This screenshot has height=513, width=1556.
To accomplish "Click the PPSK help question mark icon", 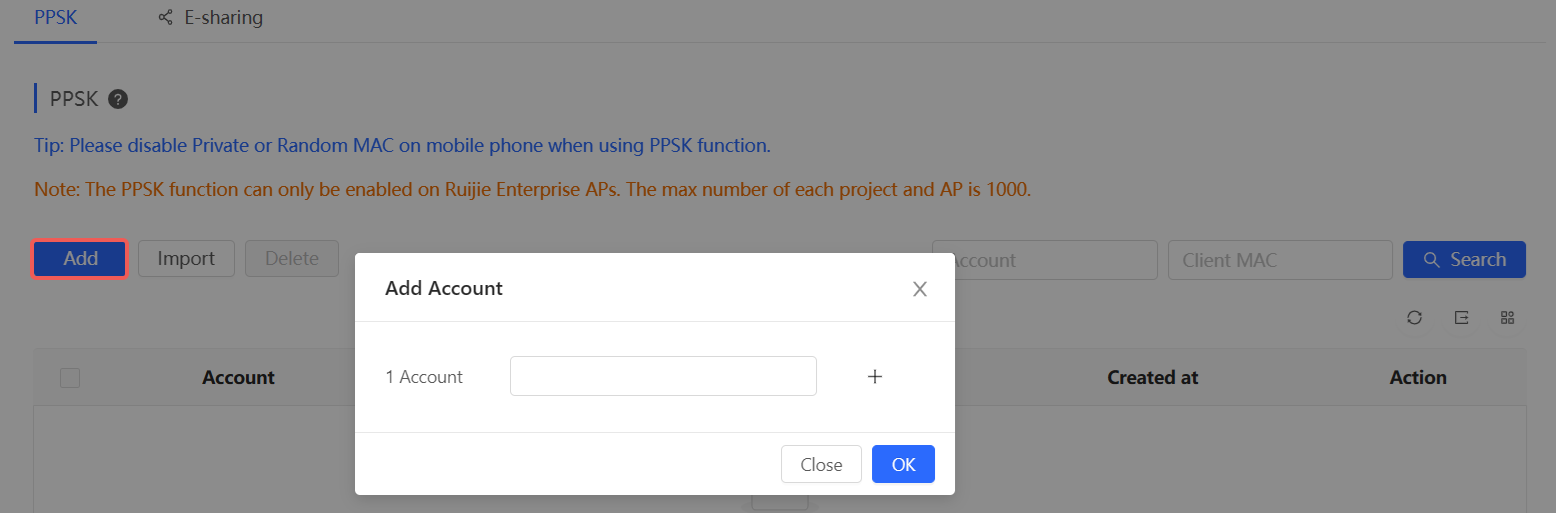I will (x=118, y=99).
